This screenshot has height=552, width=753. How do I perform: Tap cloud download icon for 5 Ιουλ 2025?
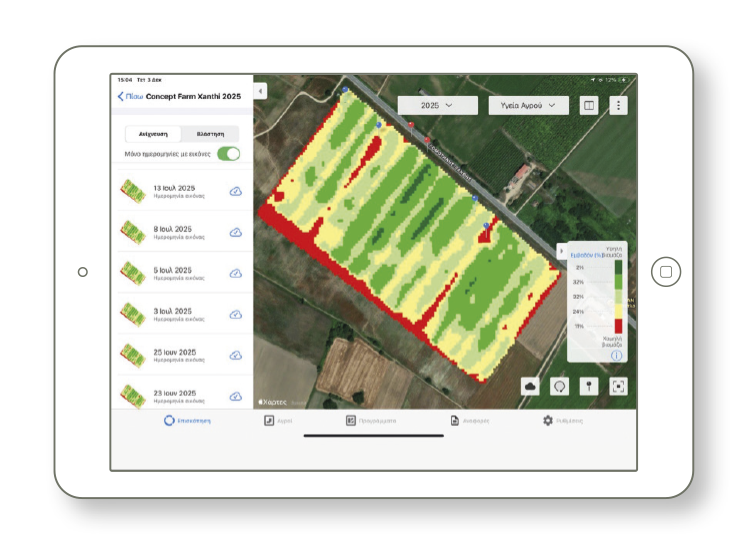tap(236, 273)
